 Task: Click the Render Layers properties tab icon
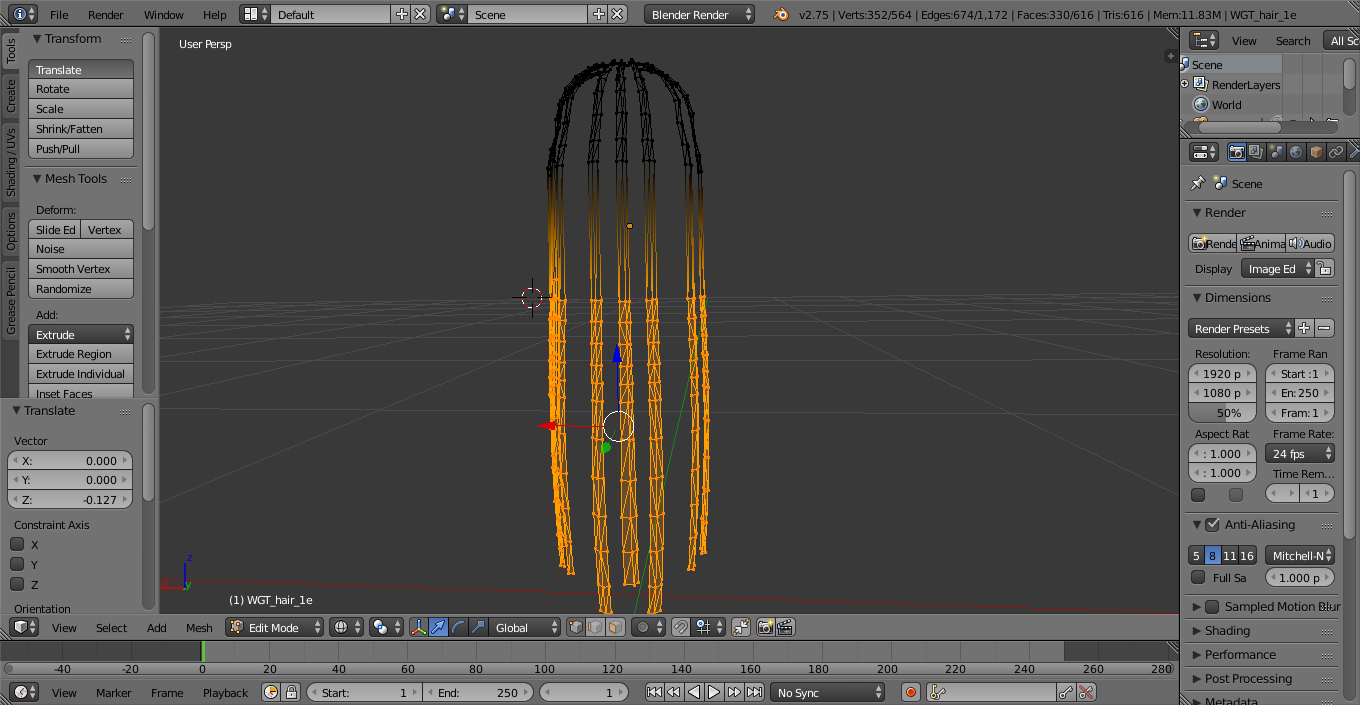[x=1256, y=152]
